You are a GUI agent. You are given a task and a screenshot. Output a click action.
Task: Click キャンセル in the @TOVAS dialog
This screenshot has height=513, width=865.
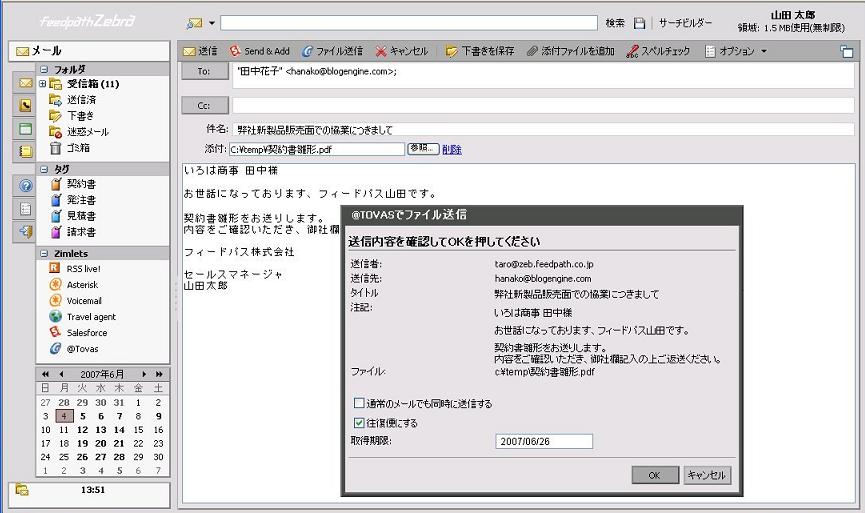click(x=707, y=475)
